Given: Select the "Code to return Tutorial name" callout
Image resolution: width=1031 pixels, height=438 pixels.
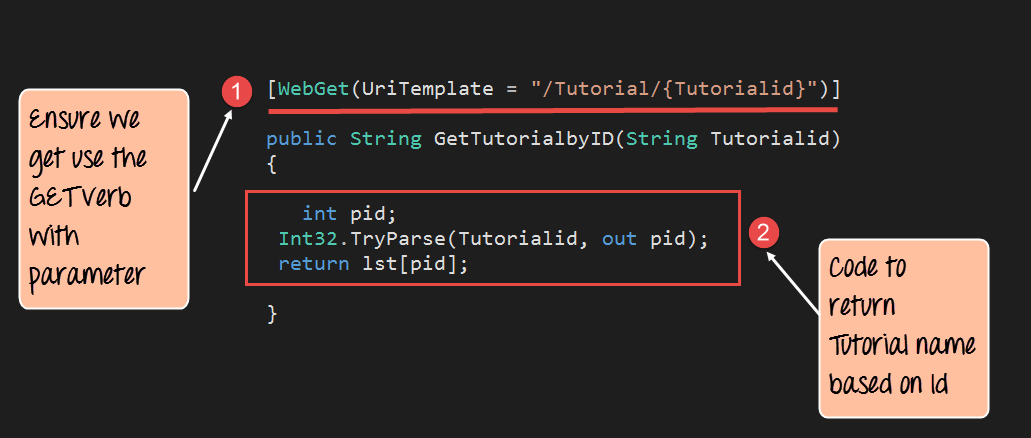Looking at the screenshot, I should (x=903, y=327).
